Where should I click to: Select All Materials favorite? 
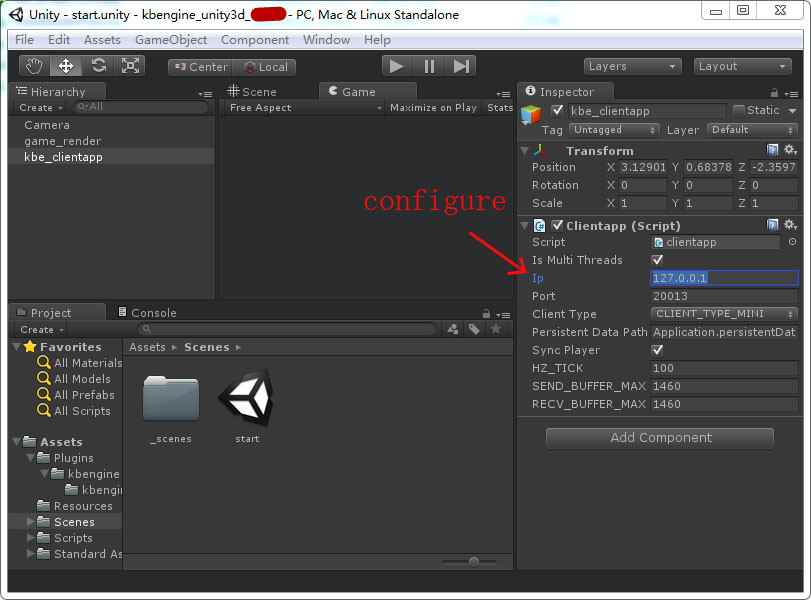(x=80, y=363)
